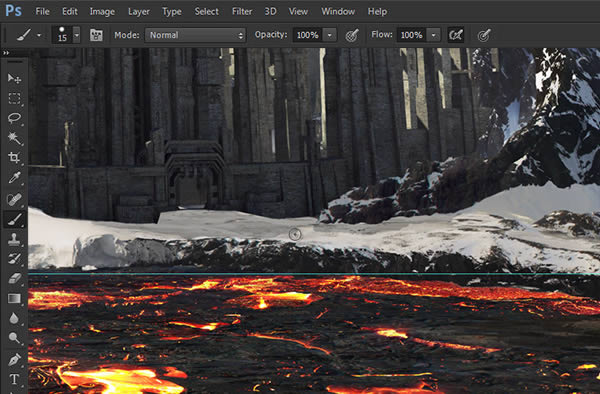Select the Crop tool

(x=14, y=158)
